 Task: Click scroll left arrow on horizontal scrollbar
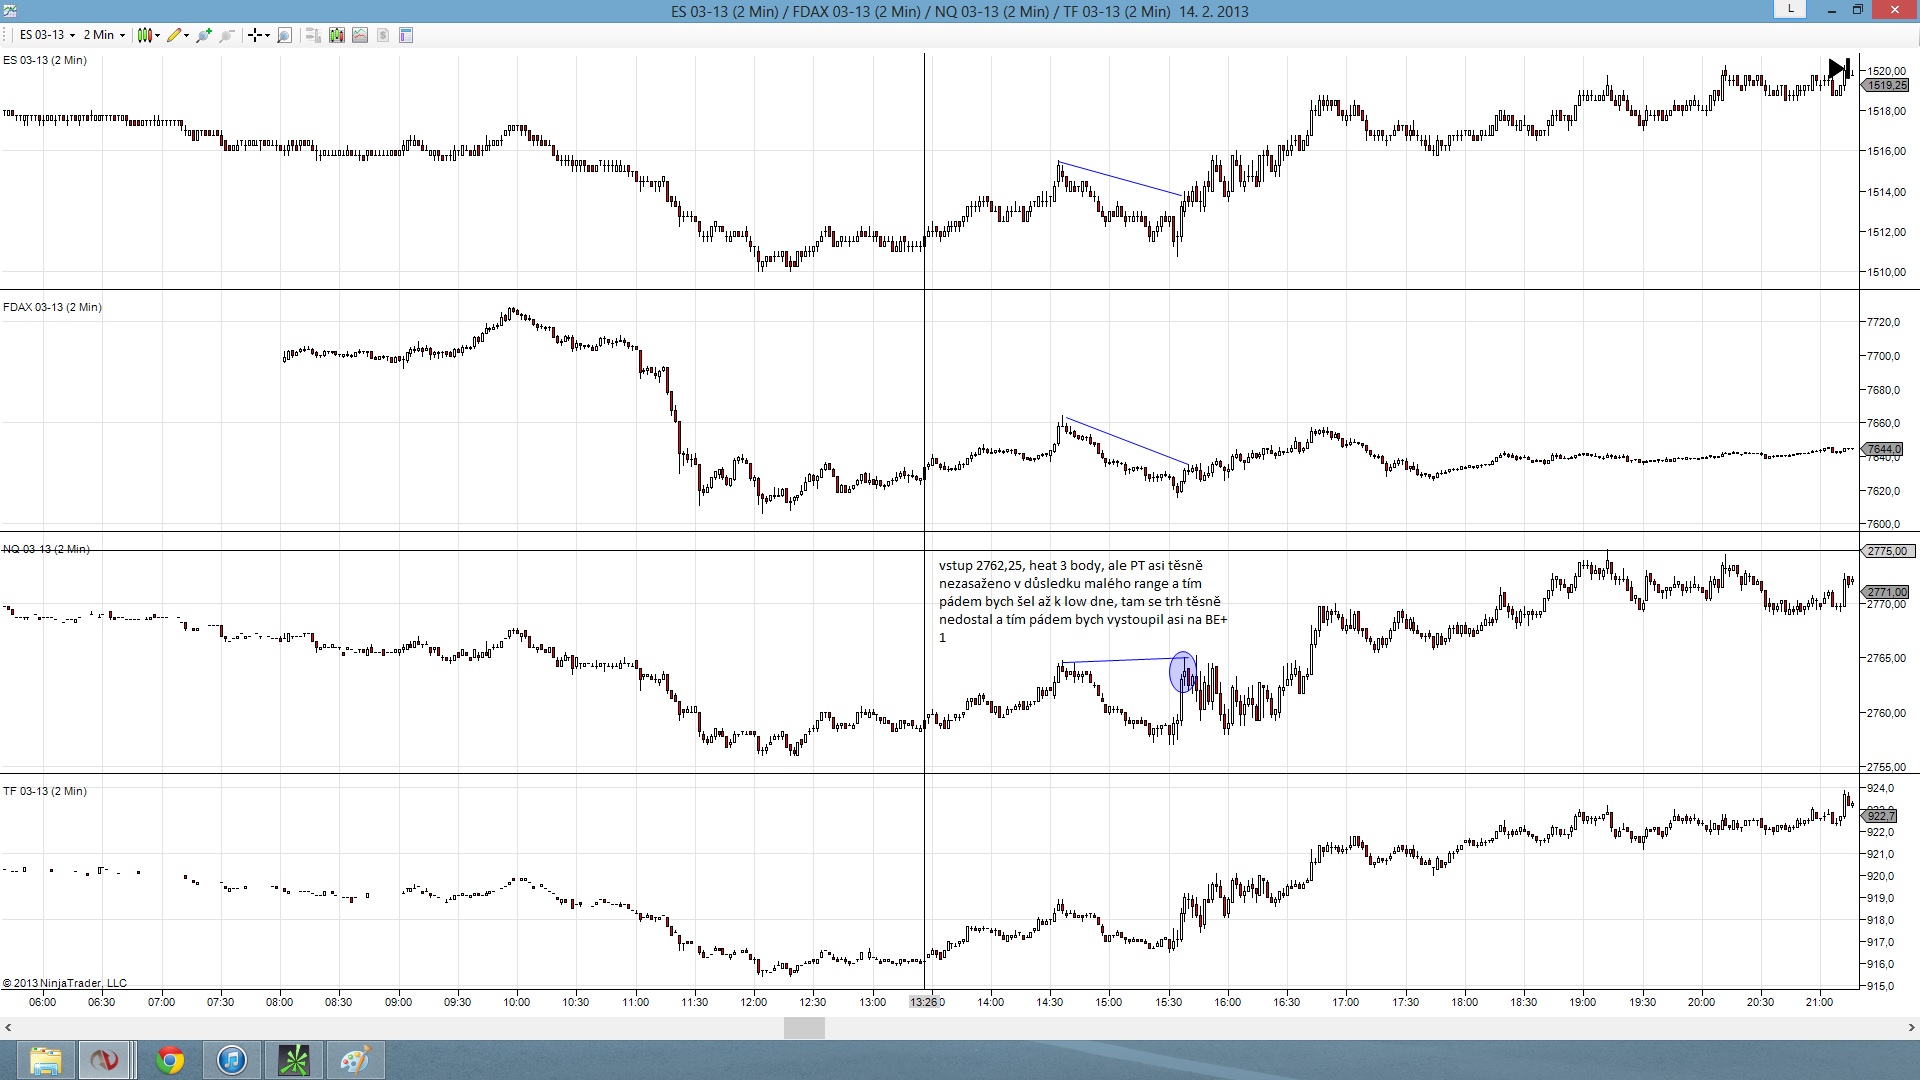(8, 1027)
